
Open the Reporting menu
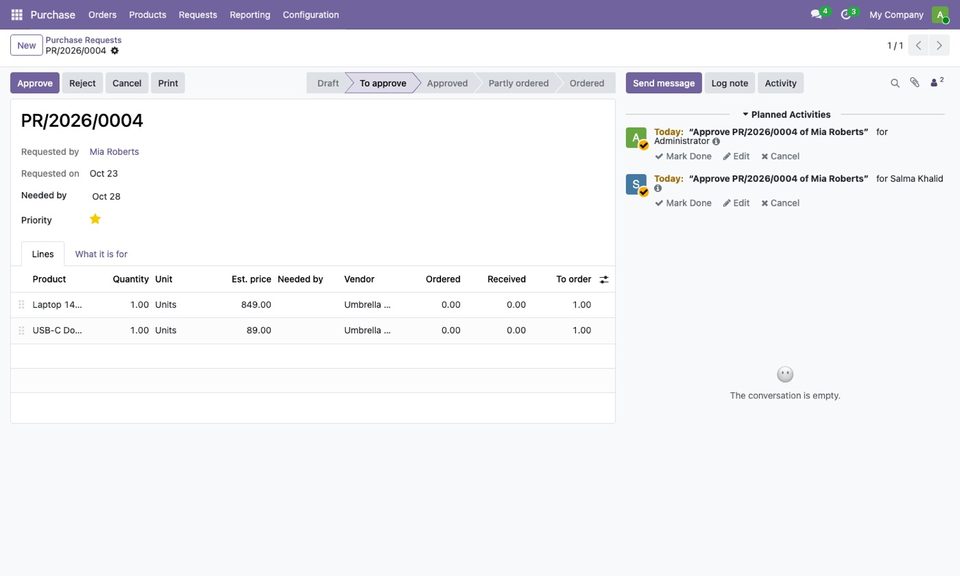click(250, 14)
